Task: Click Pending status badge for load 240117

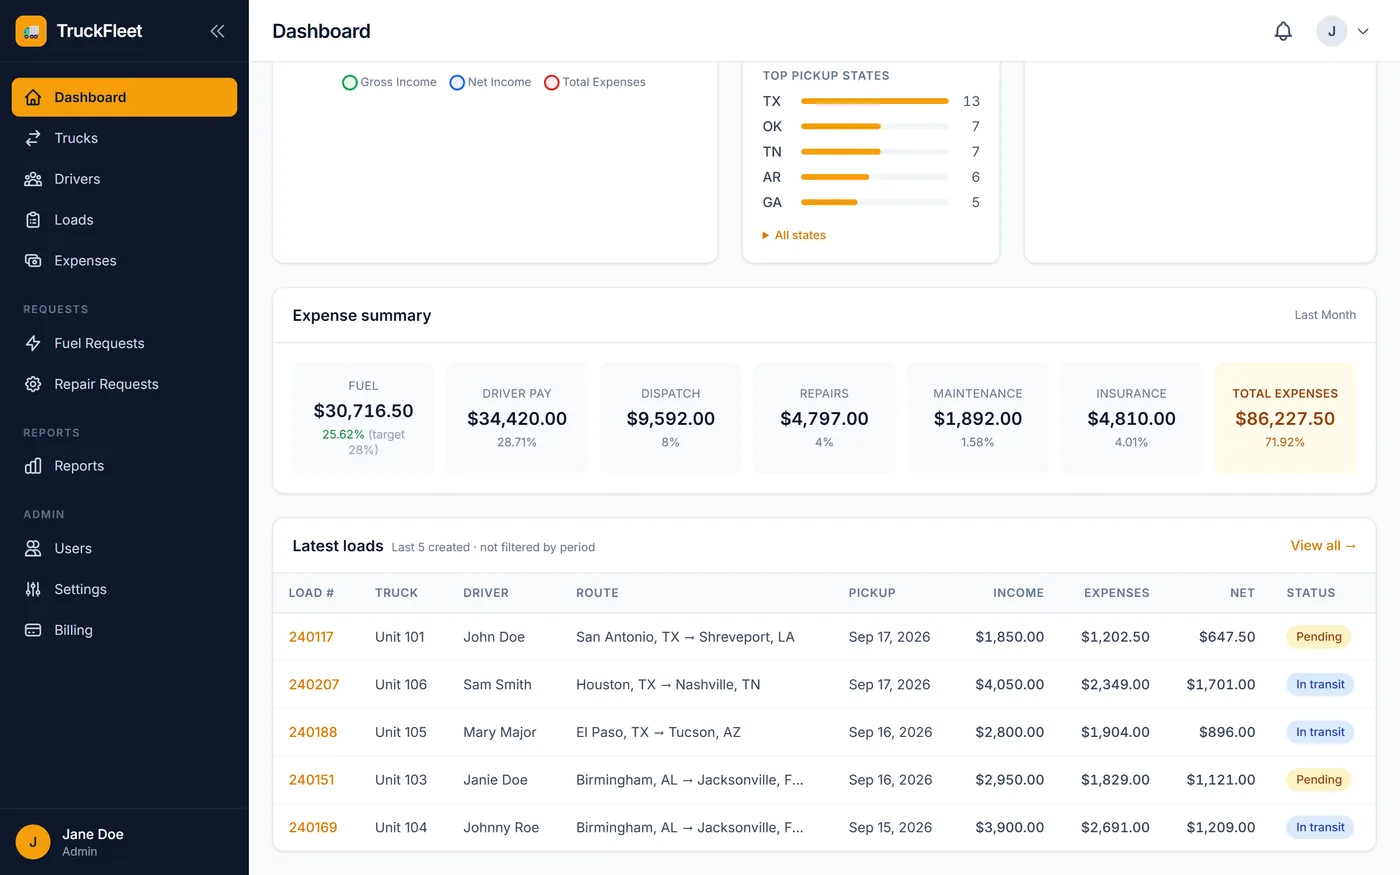Action: pyautogui.click(x=1318, y=637)
